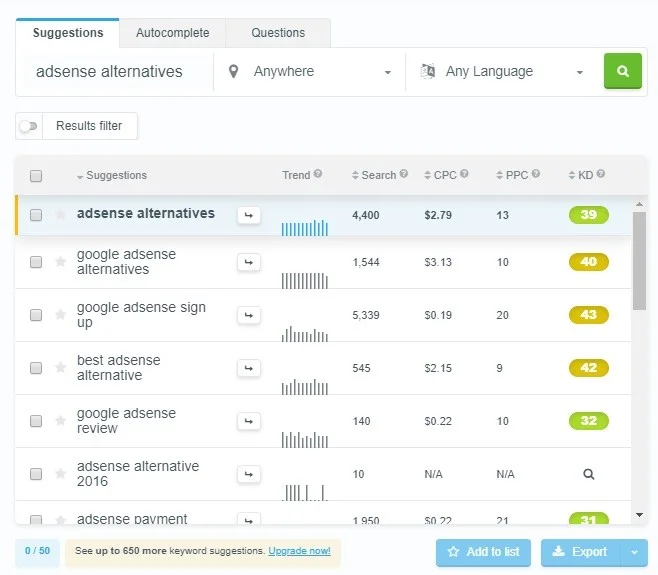This screenshot has height=575, width=658.
Task: Check the adsense alternative 2016 checkbox
Action: click(x=36, y=474)
